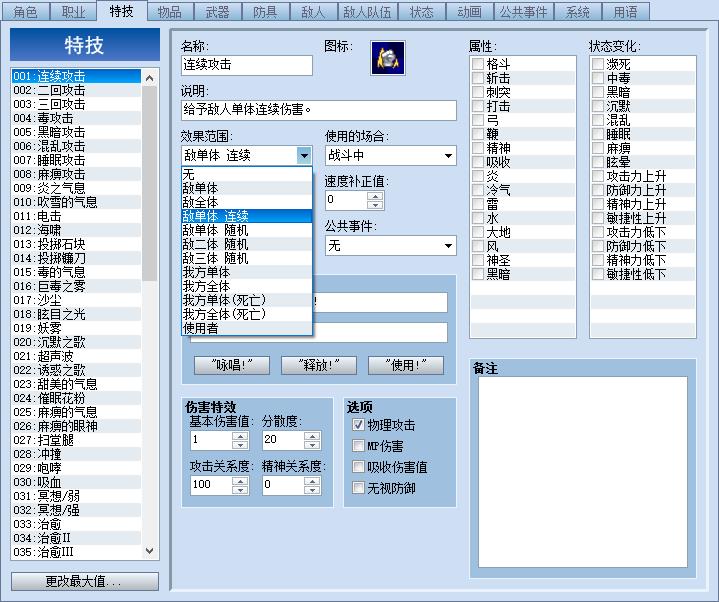719x602 pixels.
Task: Select 无 in the scope dropdown list
Action: click(x=247, y=174)
